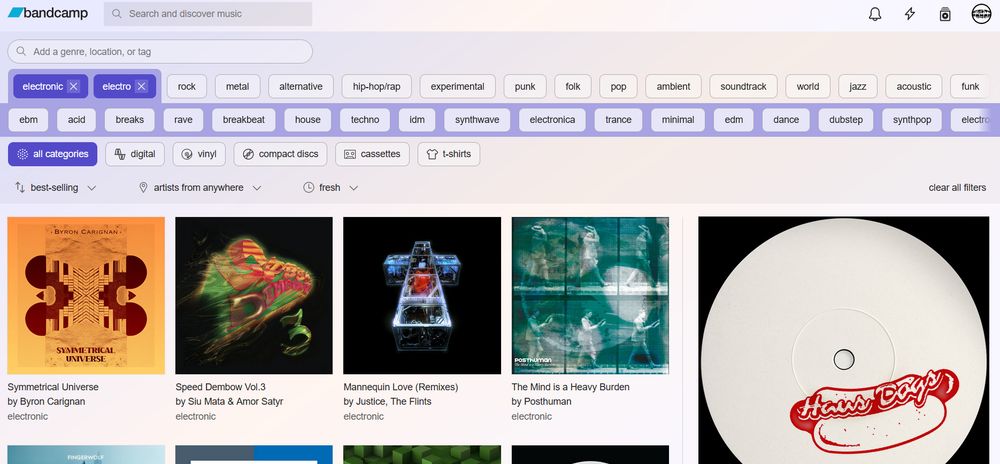Viewport: 1000px width, 464px height.
Task: Select the all categories format filter
Action: point(53,154)
